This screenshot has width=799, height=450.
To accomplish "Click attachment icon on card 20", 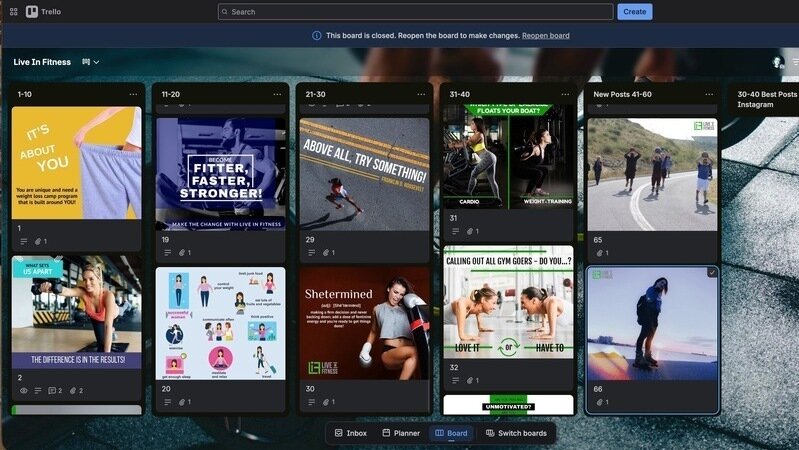I will tap(184, 402).
